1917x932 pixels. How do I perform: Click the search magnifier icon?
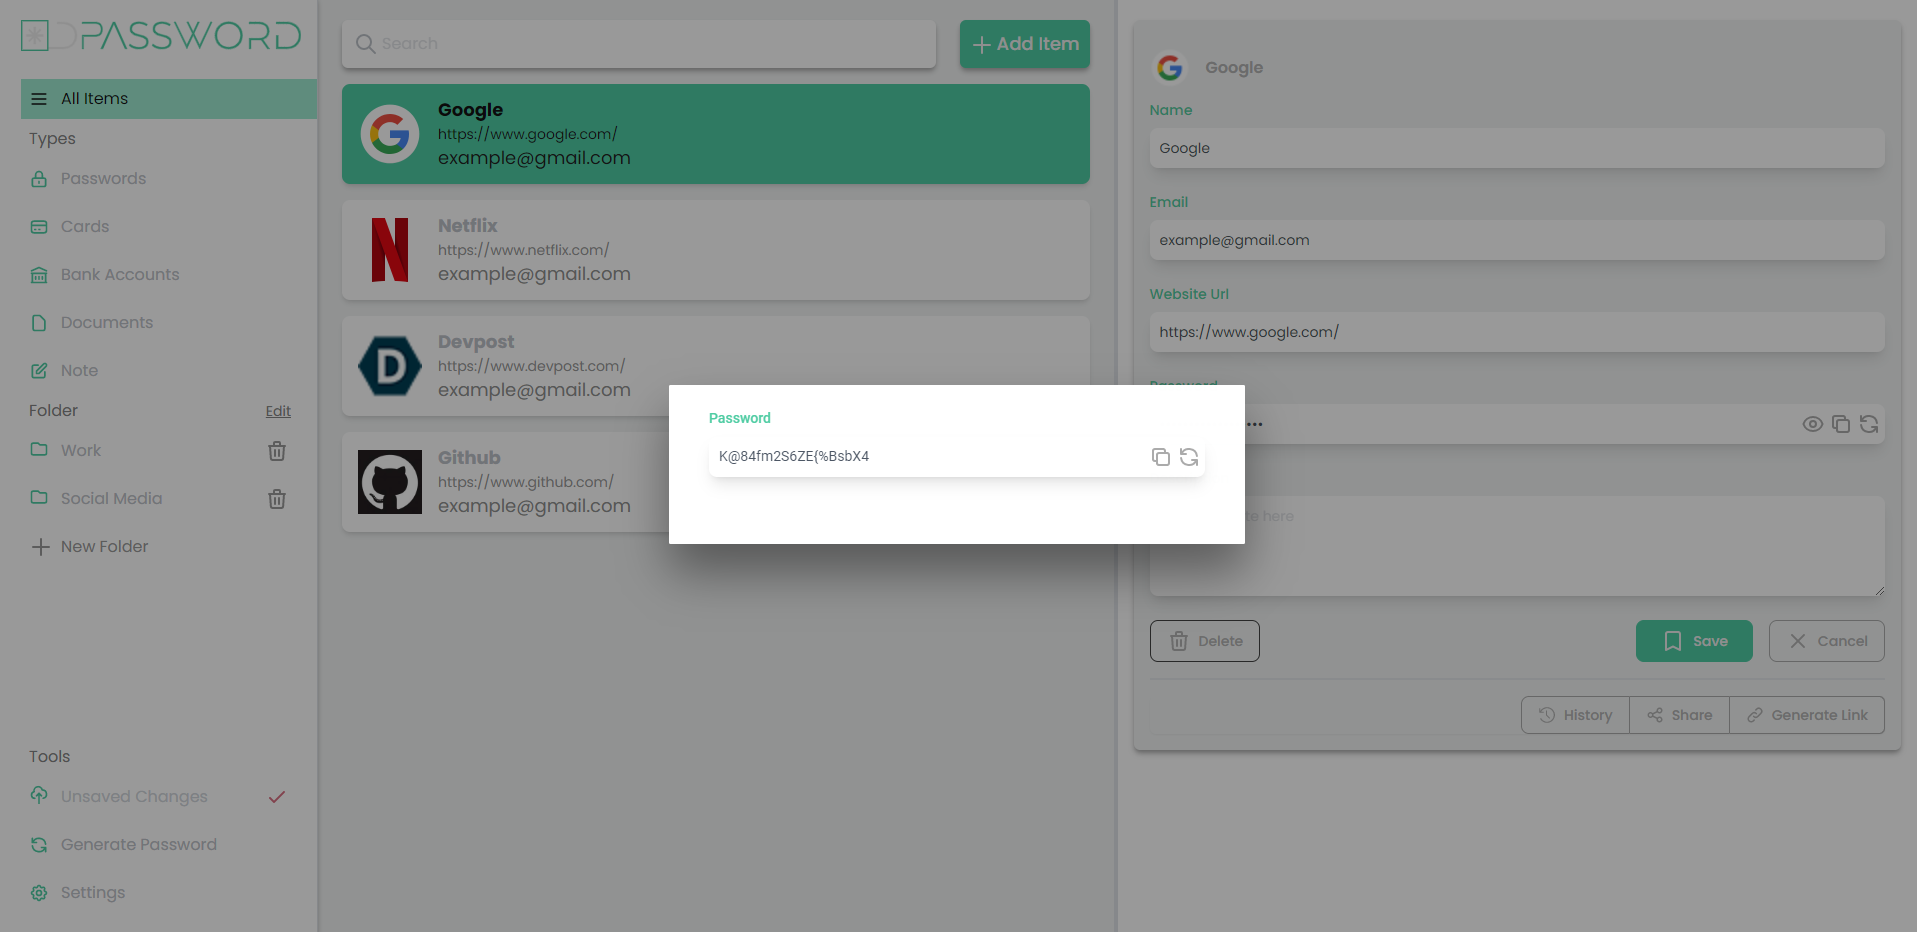tap(366, 44)
